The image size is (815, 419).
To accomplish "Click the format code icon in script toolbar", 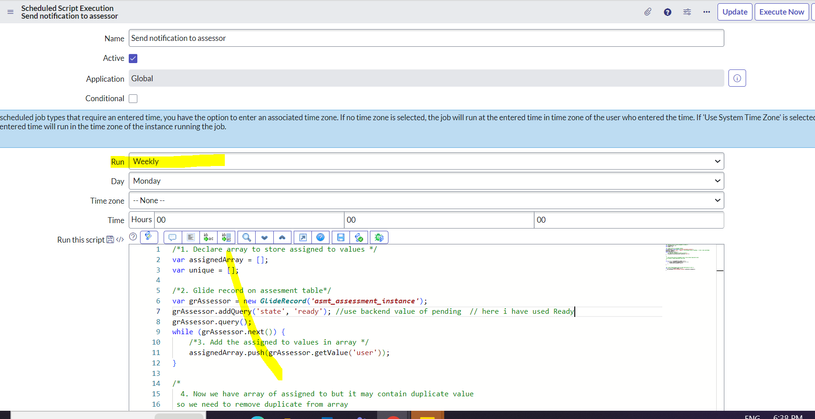I will pyautogui.click(x=190, y=237).
